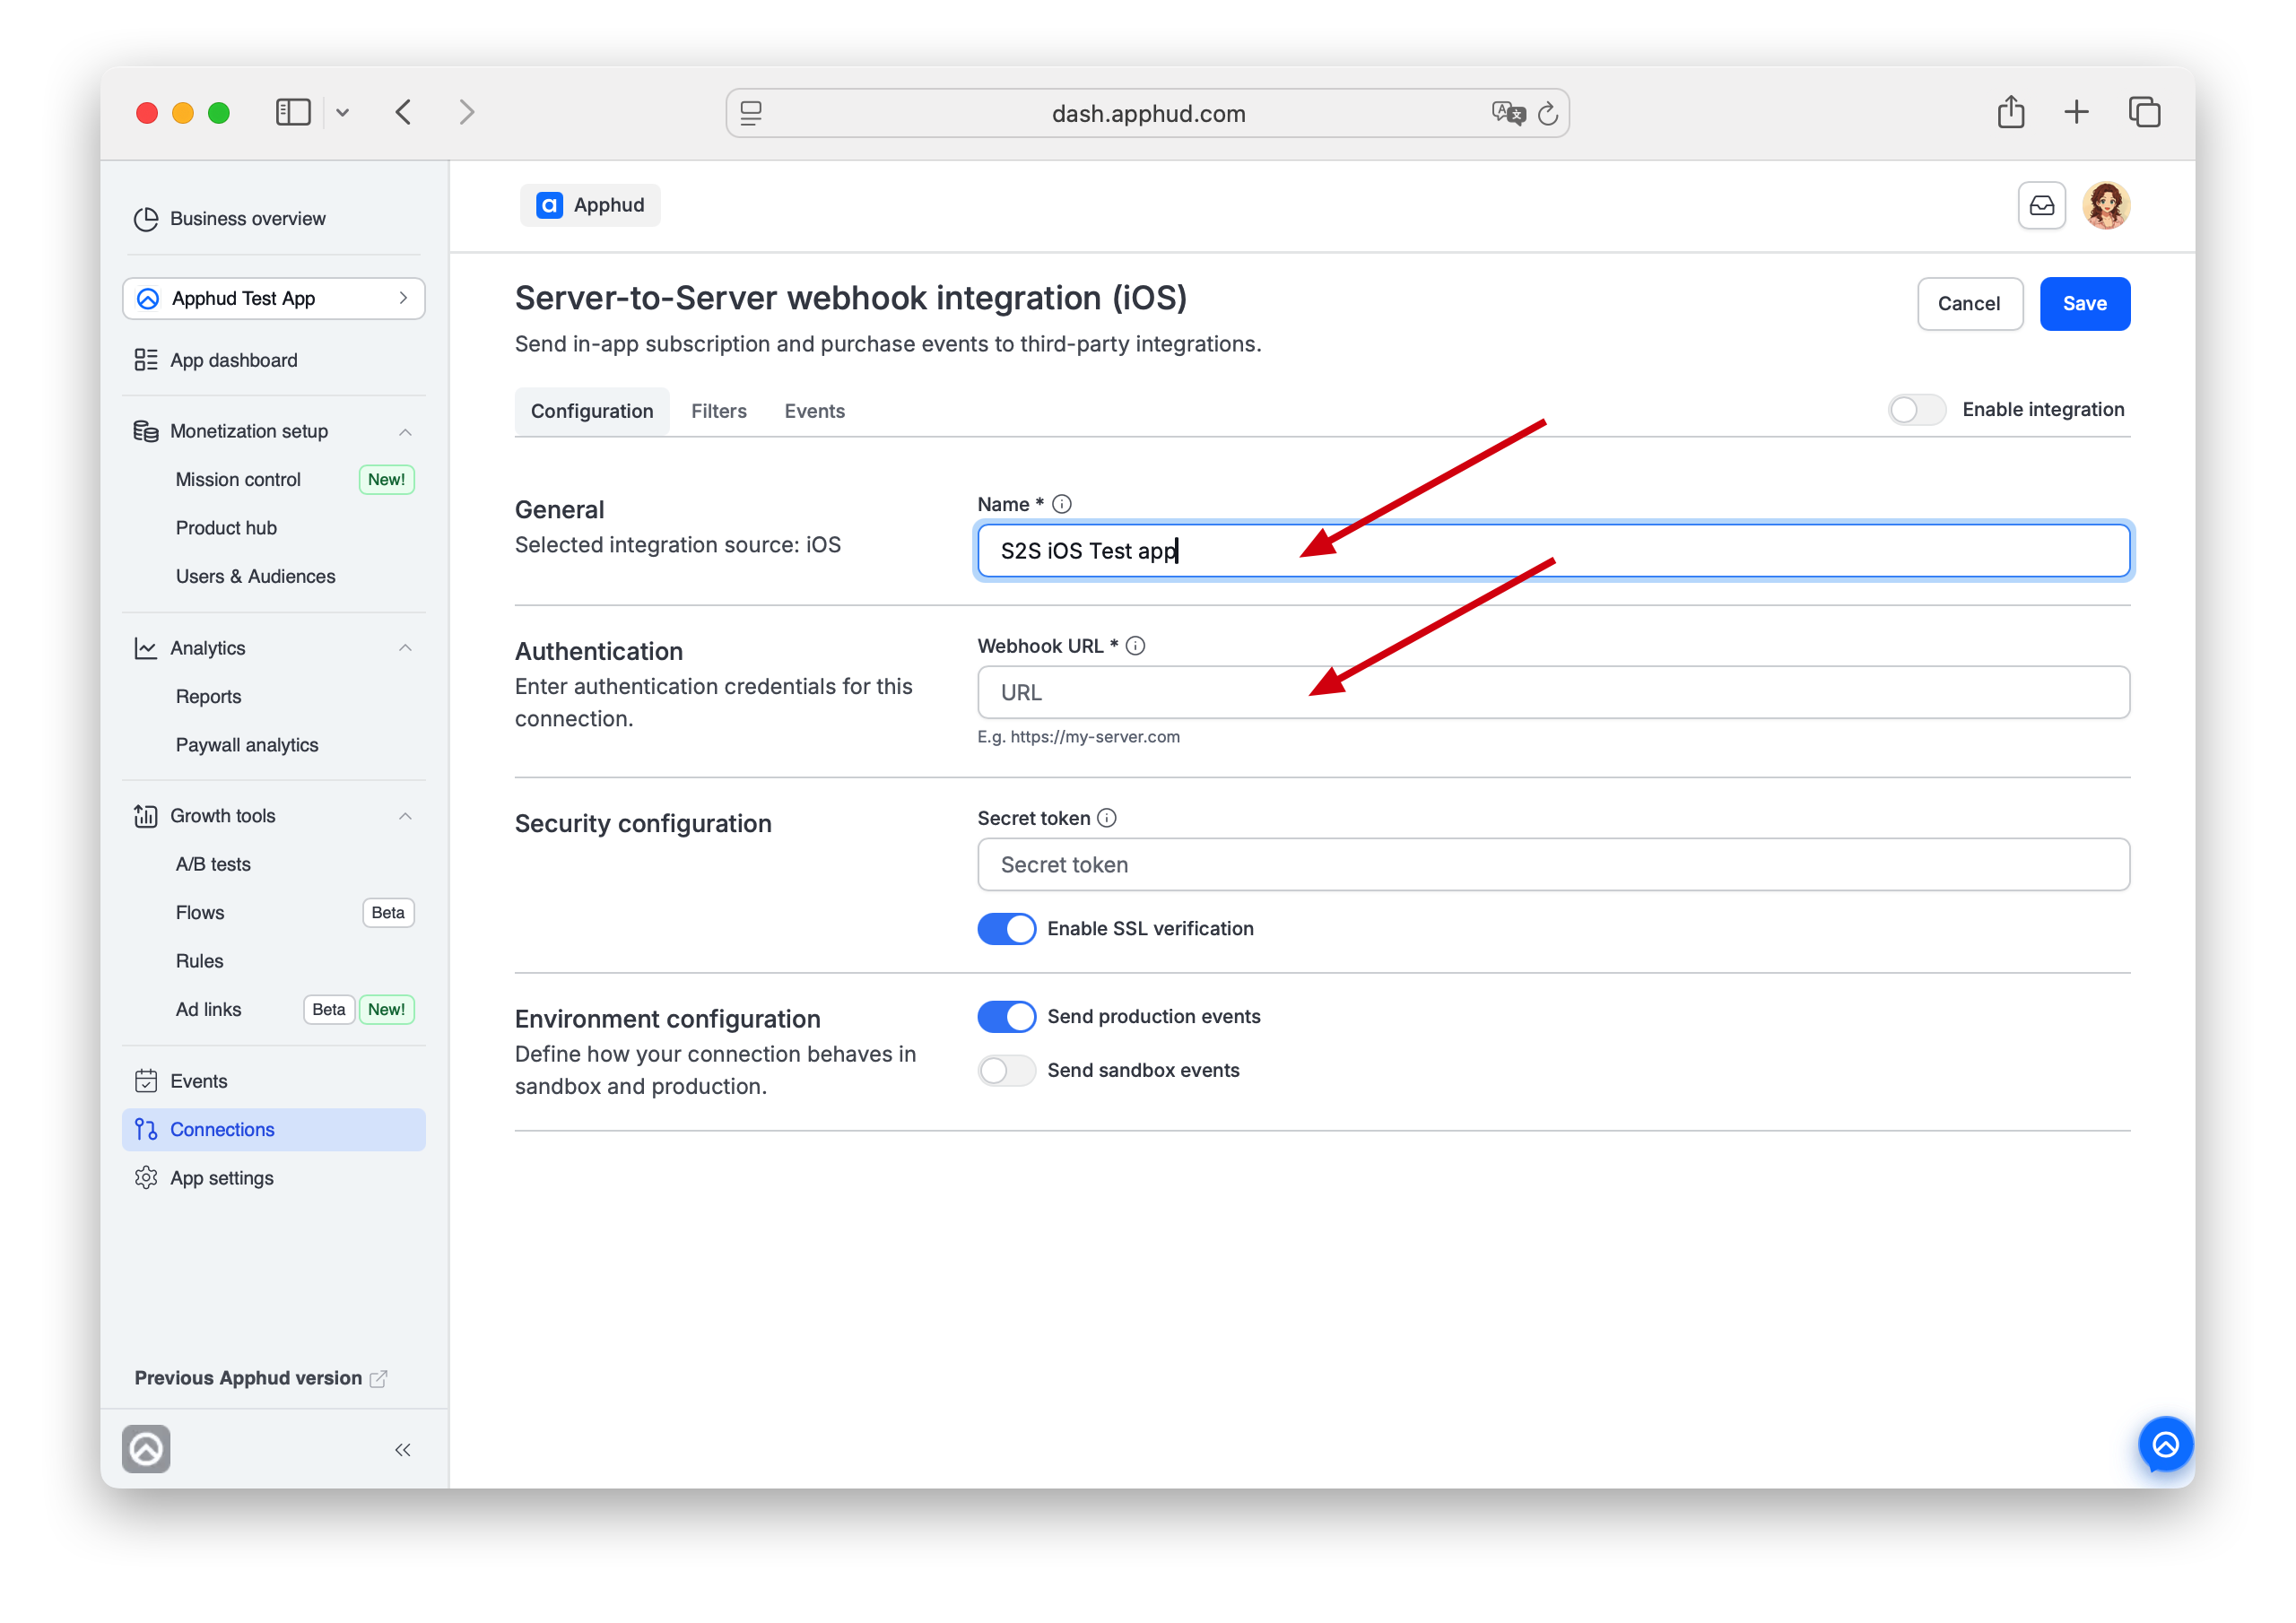This screenshot has width=2296, height=1623.
Task: Open Safari sidebar dropdown arrow
Action: [342, 113]
